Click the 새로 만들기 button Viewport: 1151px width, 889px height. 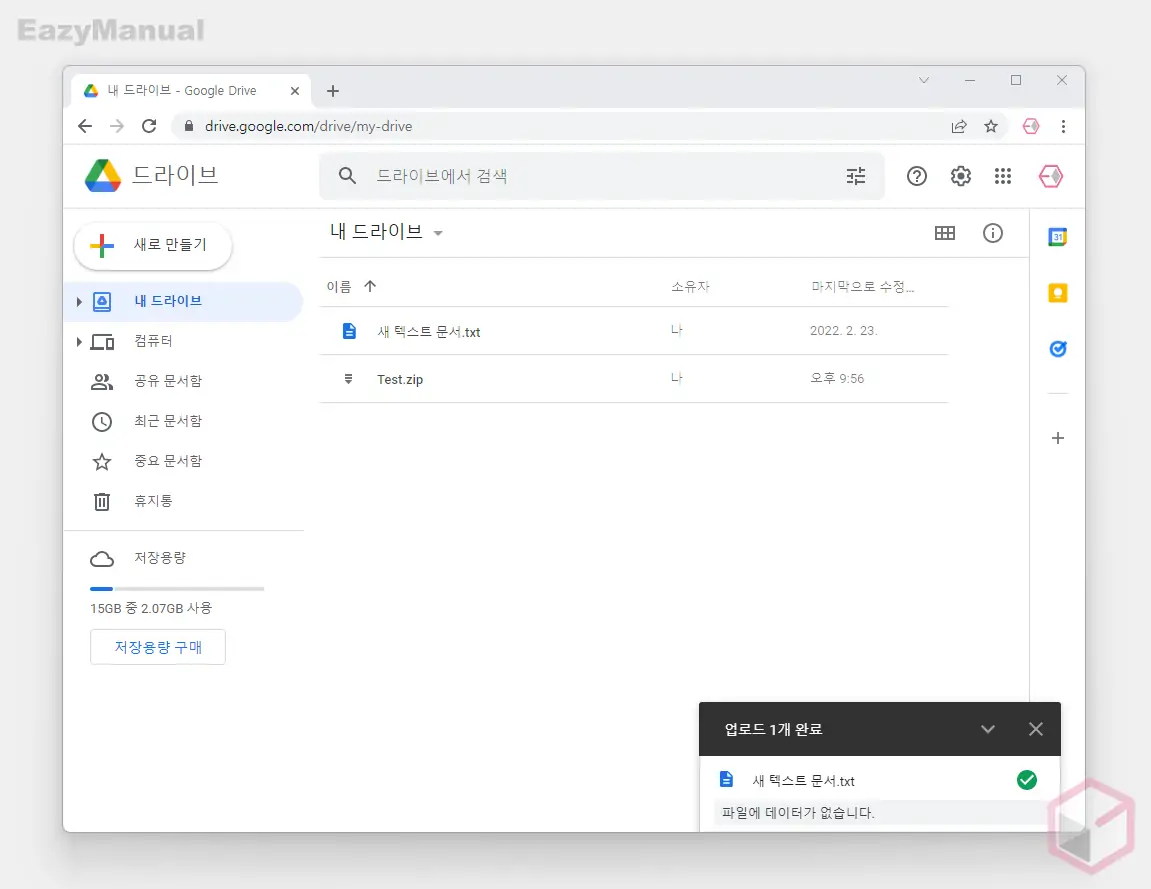click(152, 245)
